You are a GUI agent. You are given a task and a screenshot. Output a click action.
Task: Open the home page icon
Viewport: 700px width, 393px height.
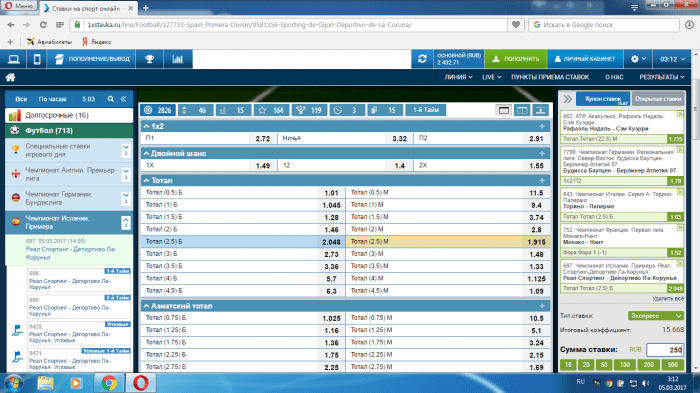[10, 77]
